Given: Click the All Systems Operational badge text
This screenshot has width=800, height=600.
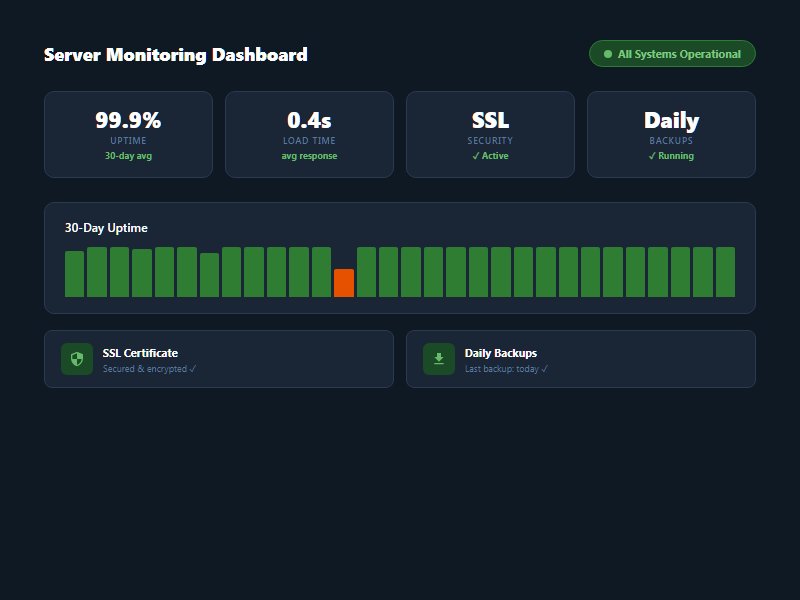Looking at the screenshot, I should 679,54.
